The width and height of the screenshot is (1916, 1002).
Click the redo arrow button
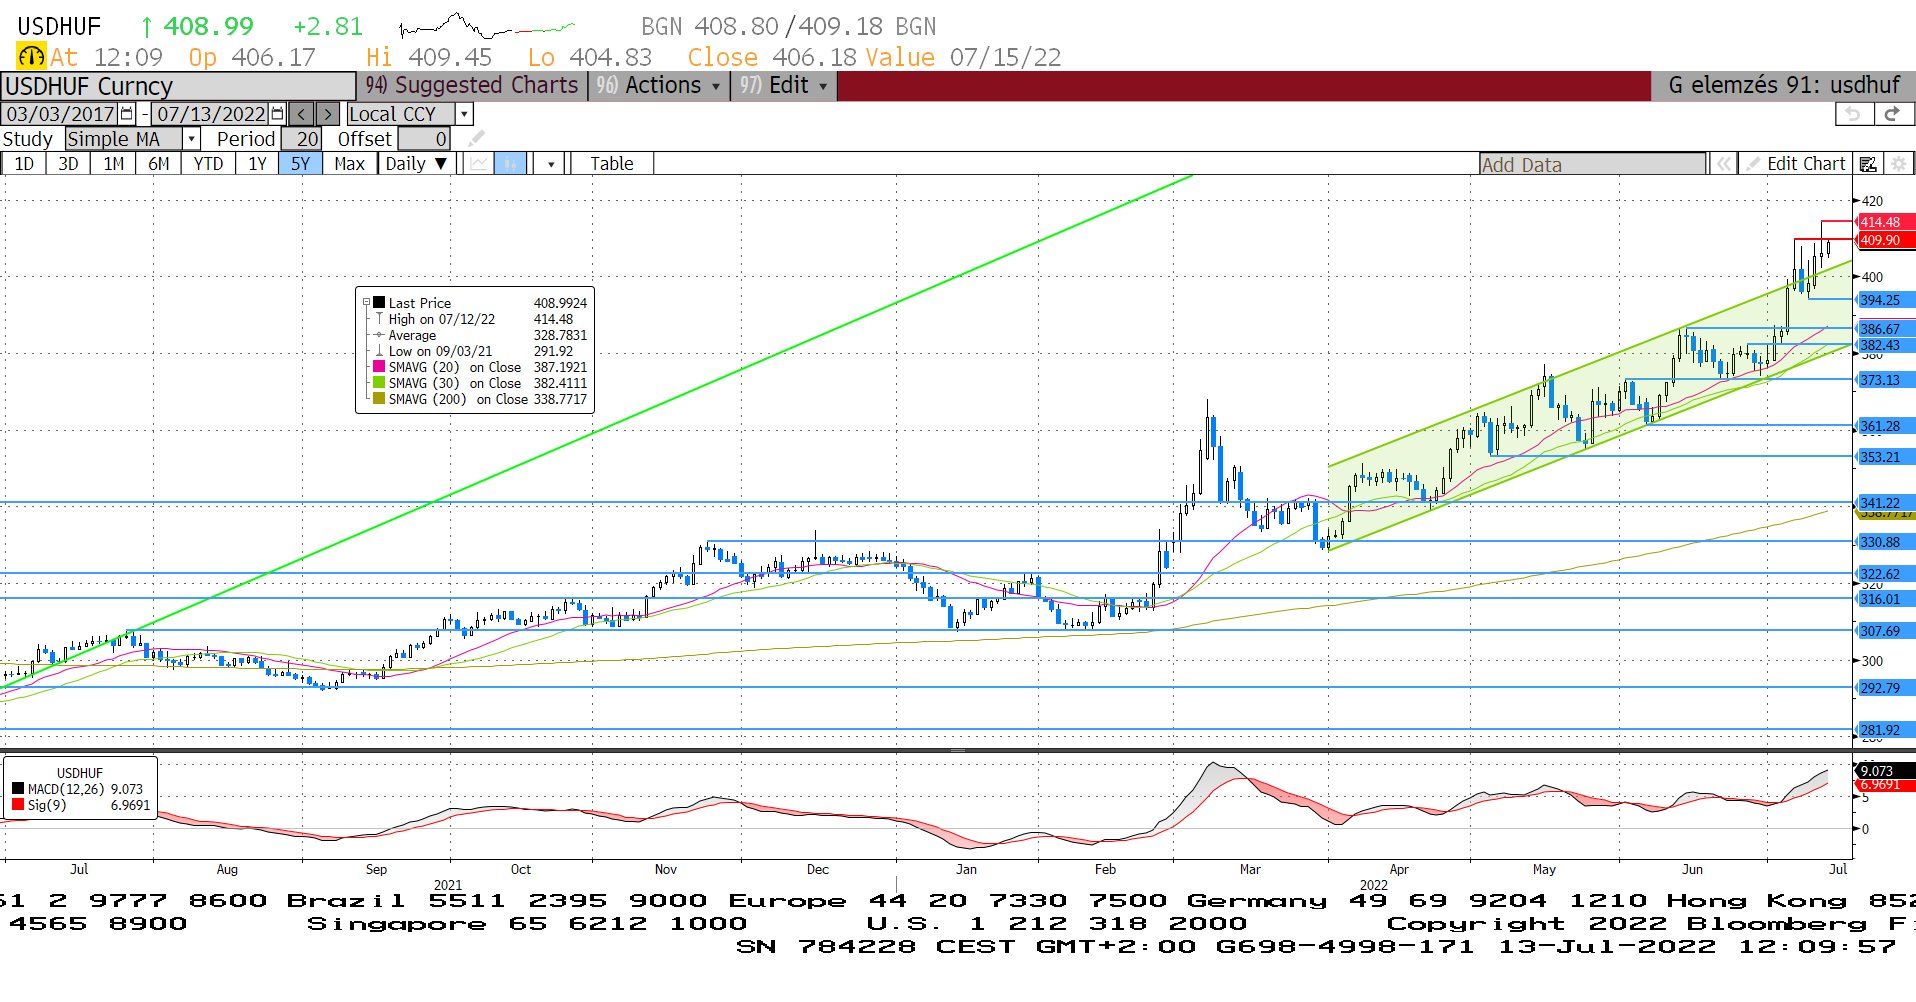pyautogui.click(x=1892, y=114)
